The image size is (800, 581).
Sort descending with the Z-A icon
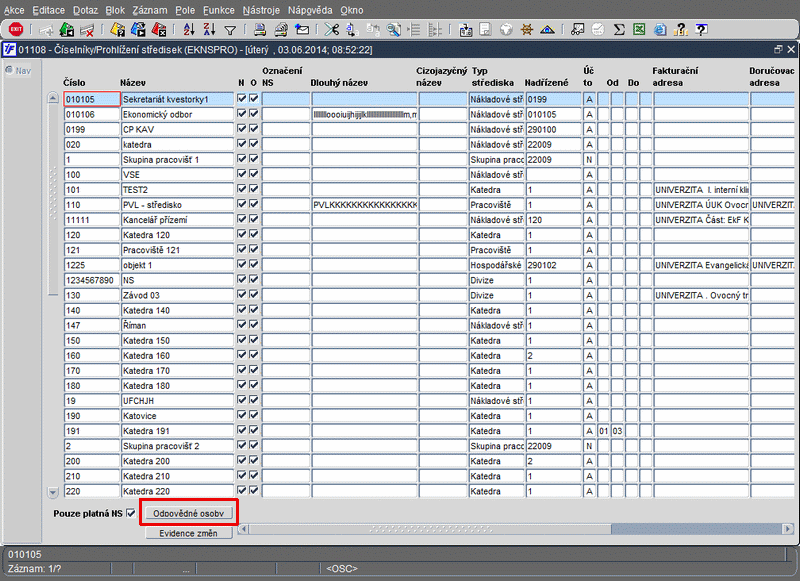point(209,30)
